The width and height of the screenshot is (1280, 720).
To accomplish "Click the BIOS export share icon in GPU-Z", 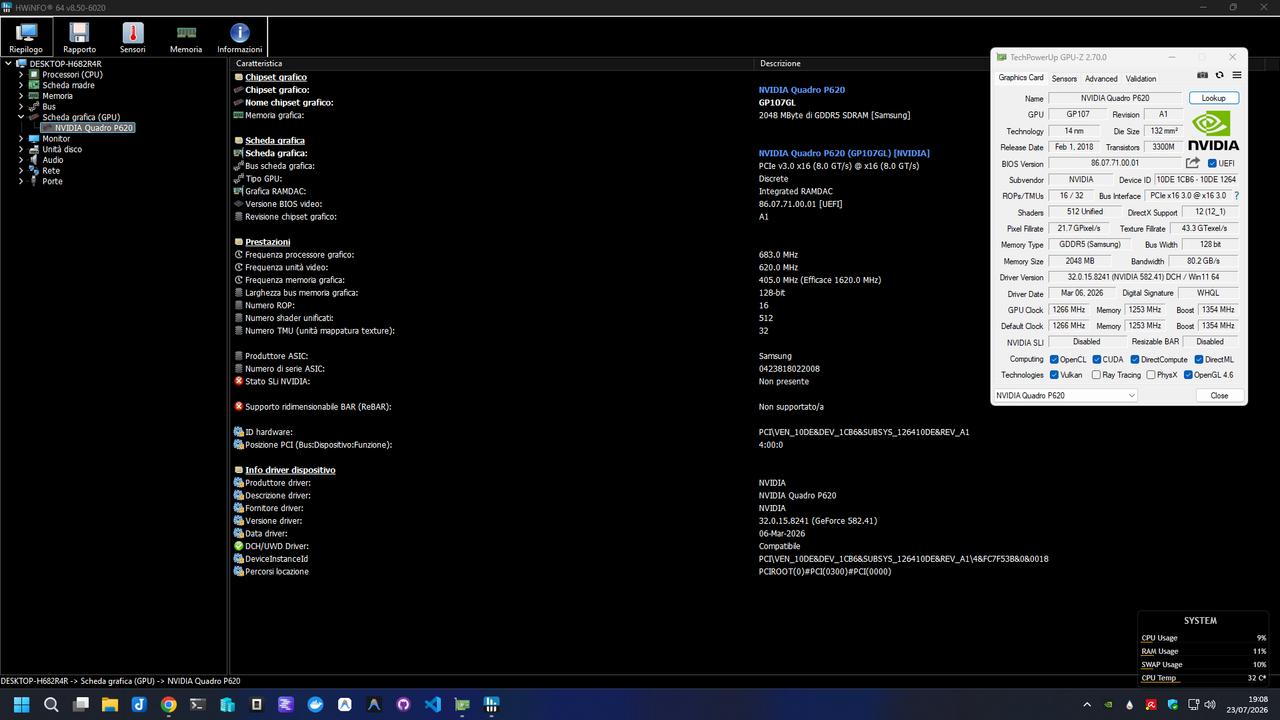I will point(1193,162).
